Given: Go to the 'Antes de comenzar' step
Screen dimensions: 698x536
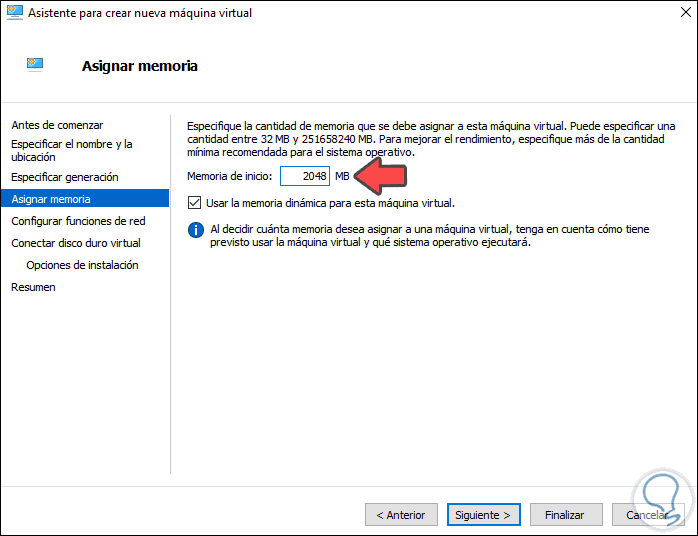Looking at the screenshot, I should tap(57, 125).
